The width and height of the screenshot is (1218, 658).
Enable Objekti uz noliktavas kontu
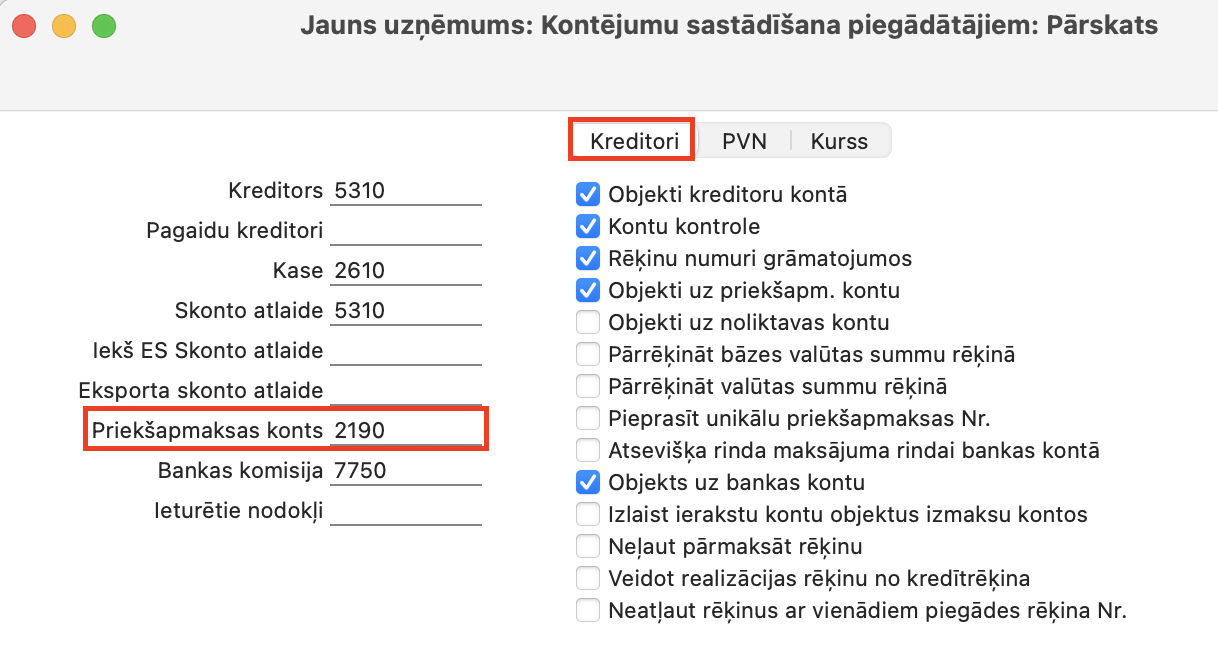pos(588,323)
